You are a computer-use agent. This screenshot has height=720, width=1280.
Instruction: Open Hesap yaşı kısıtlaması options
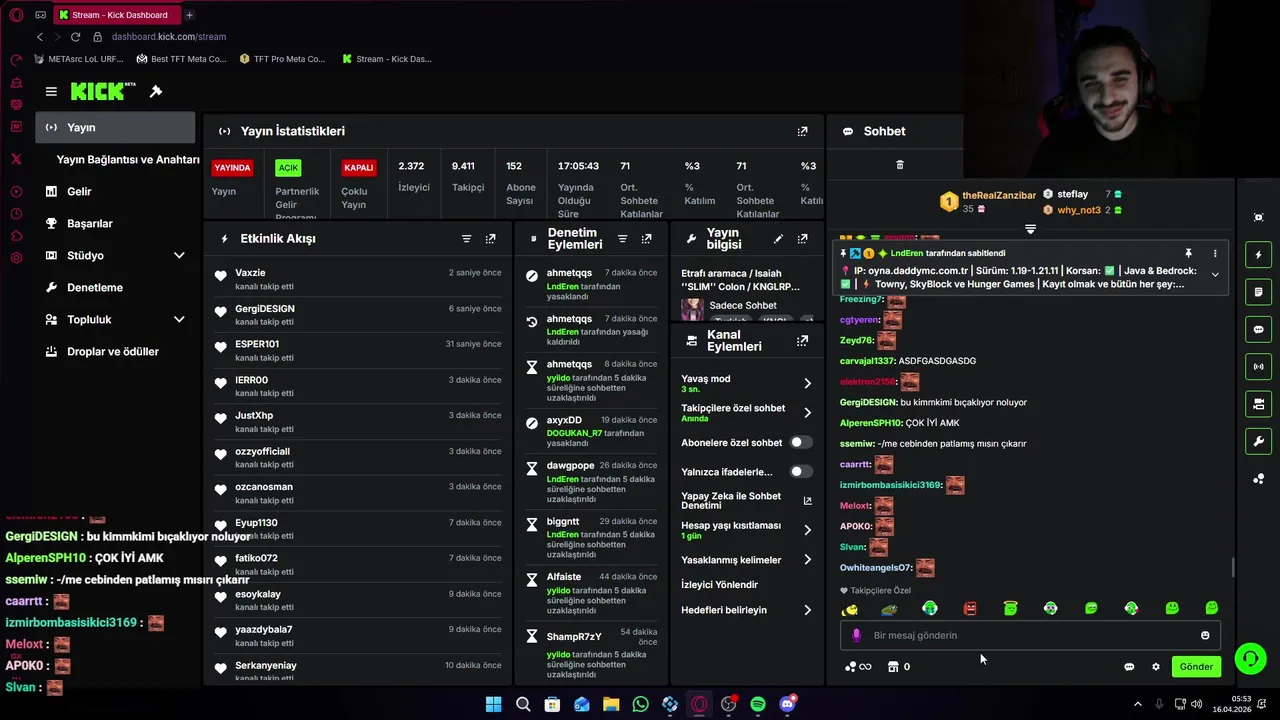807,530
